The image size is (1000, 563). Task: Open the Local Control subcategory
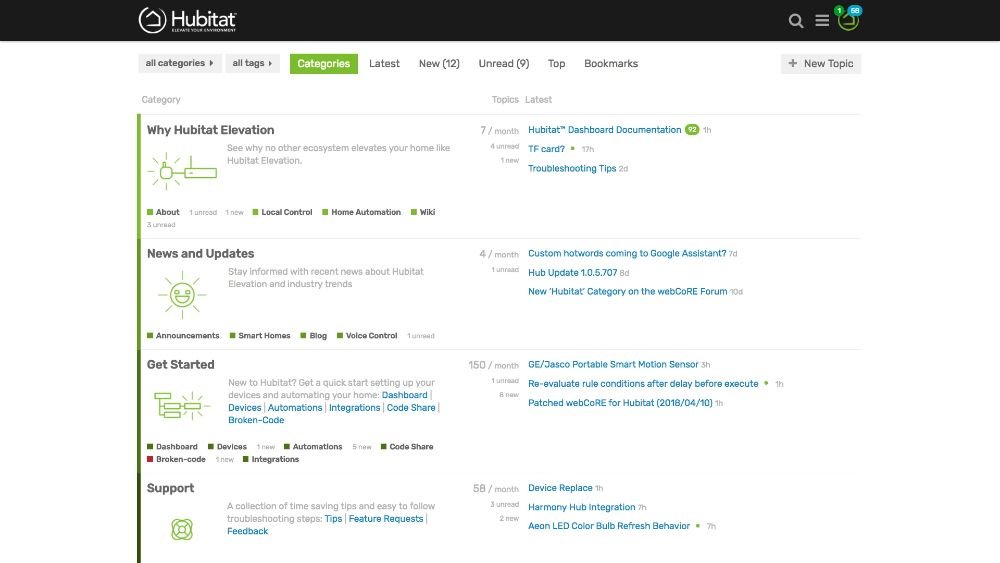pos(286,212)
